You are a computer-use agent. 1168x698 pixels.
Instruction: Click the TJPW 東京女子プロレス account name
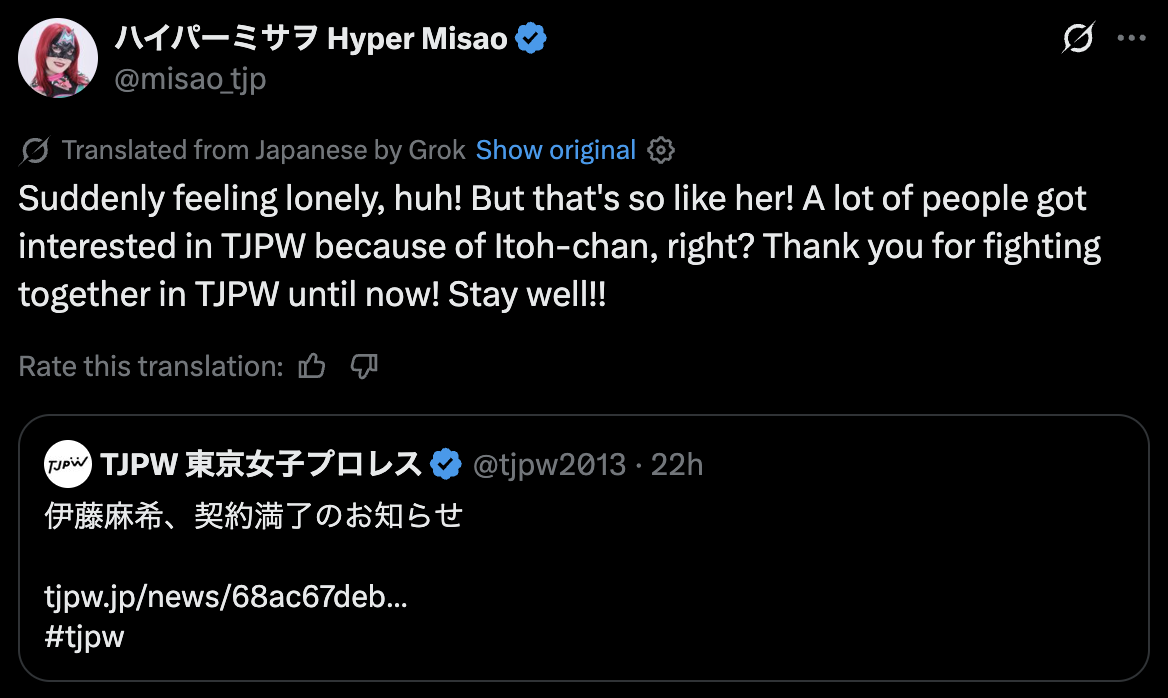pyautogui.click(x=261, y=464)
